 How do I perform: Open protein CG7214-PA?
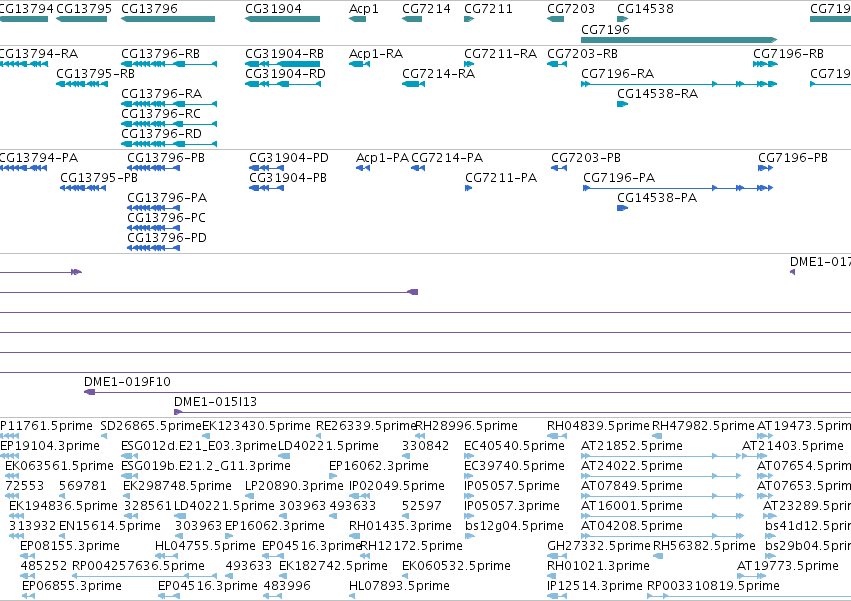[418, 168]
